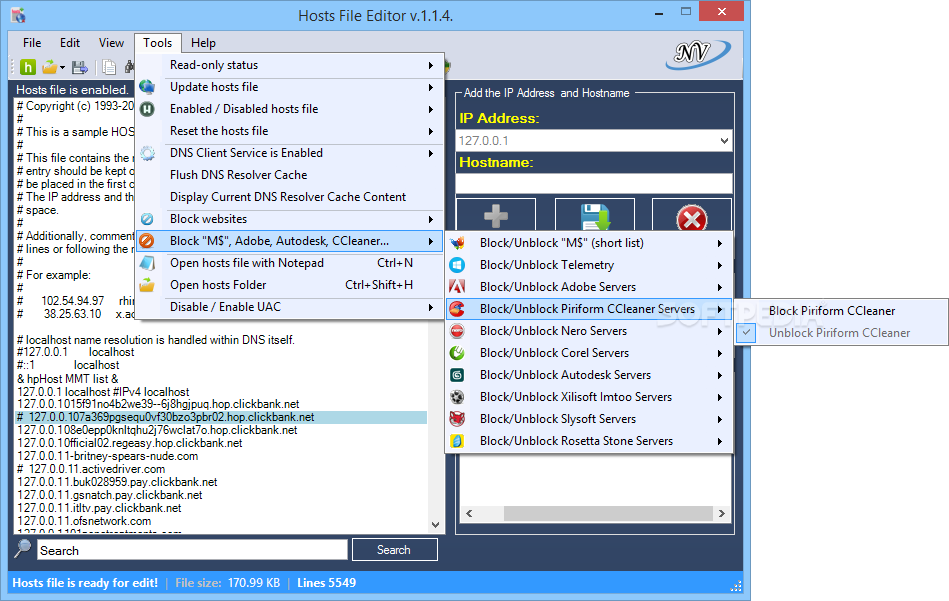The width and height of the screenshot is (949, 601).
Task: Open the dropdown arrow beside the folder icon
Action: 62,67
